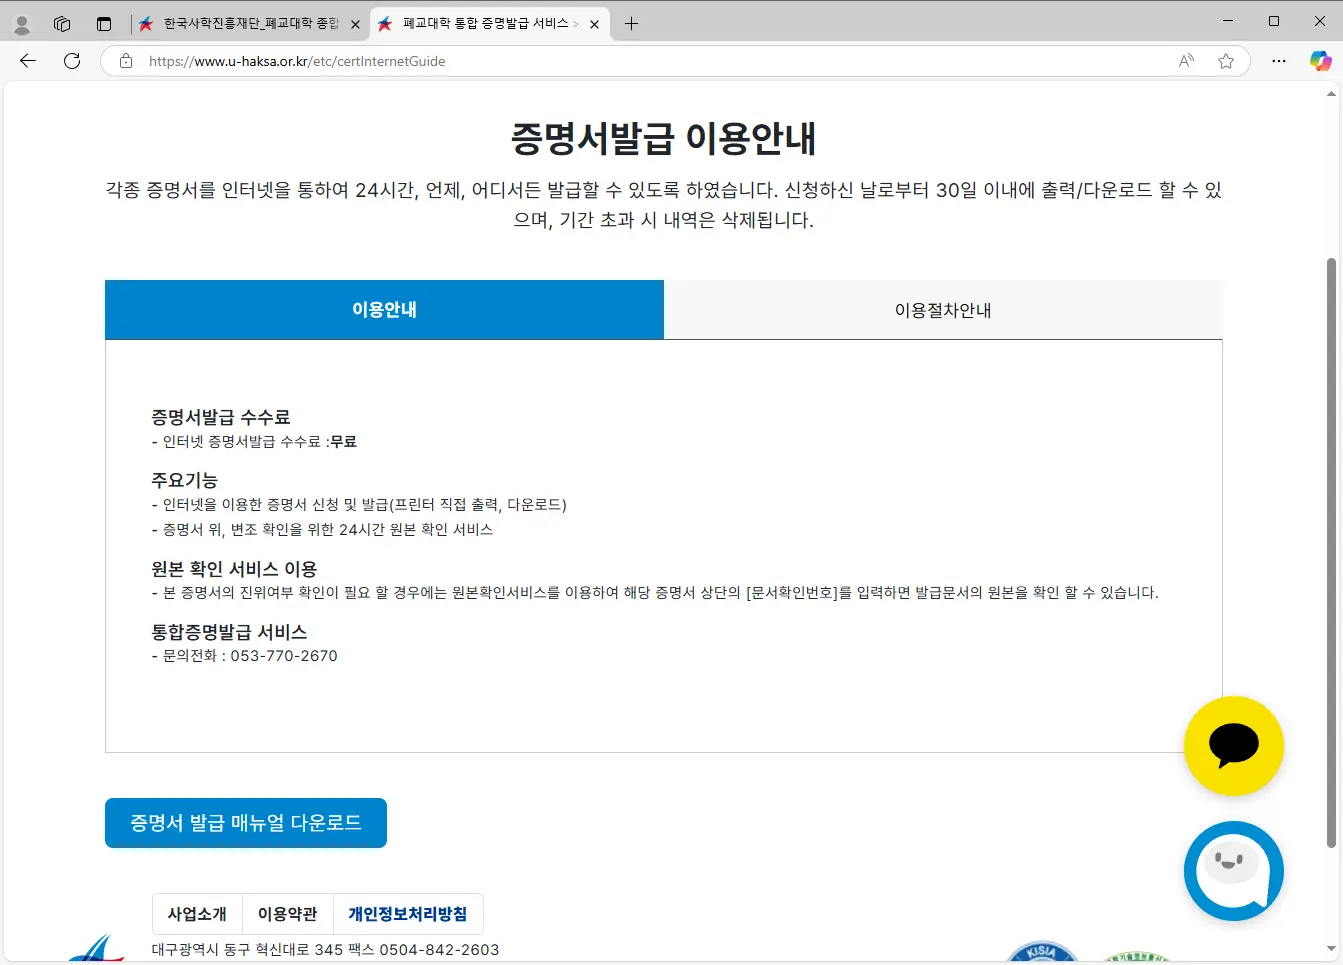Click the 문의전화 : 053-770-2670 line
1343x965 pixels.
244,656
